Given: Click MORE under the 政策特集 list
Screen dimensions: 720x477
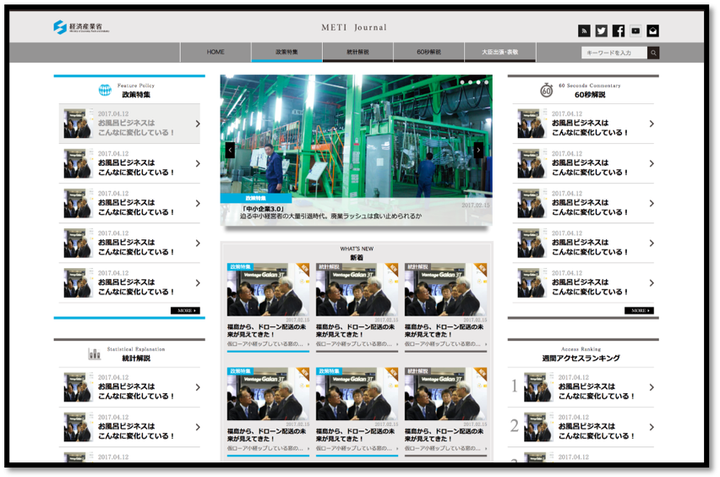Looking at the screenshot, I should (186, 311).
